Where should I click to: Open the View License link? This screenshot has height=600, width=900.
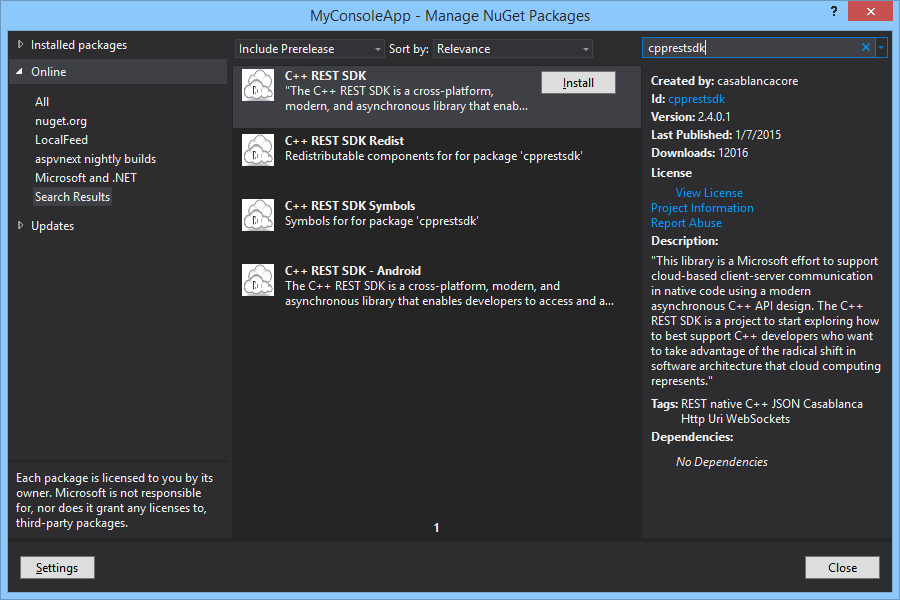[x=708, y=192]
